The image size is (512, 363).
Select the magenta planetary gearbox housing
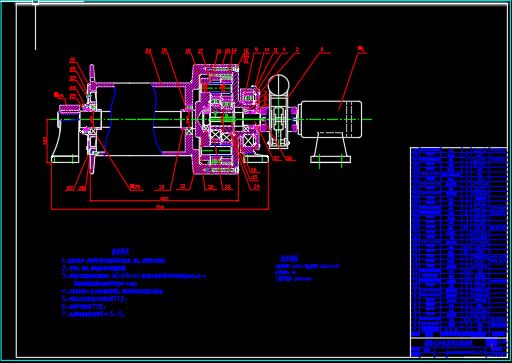[x=216, y=119]
